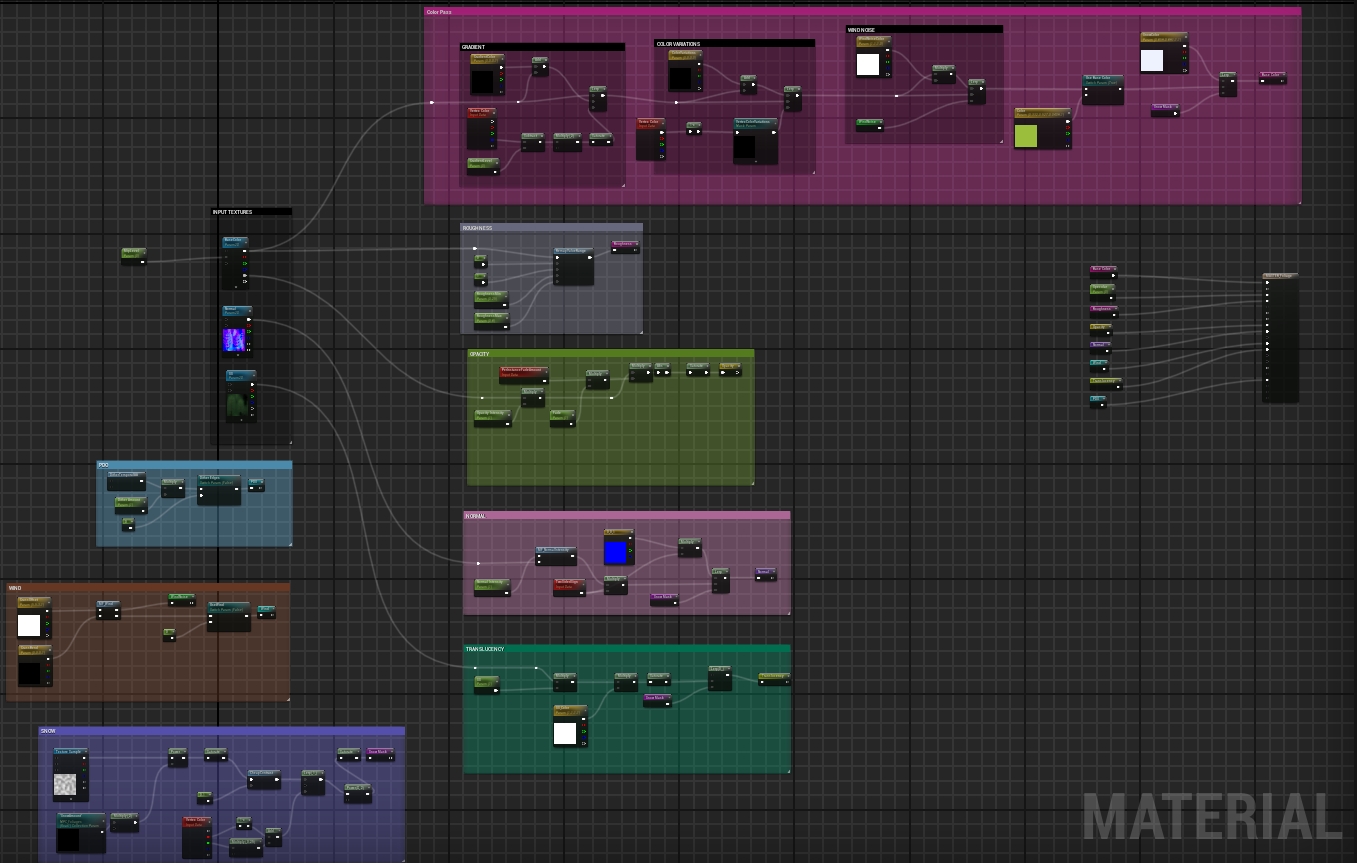Select the Vertex Color node in SNOW group
The height and width of the screenshot is (863, 1357).
[197, 837]
